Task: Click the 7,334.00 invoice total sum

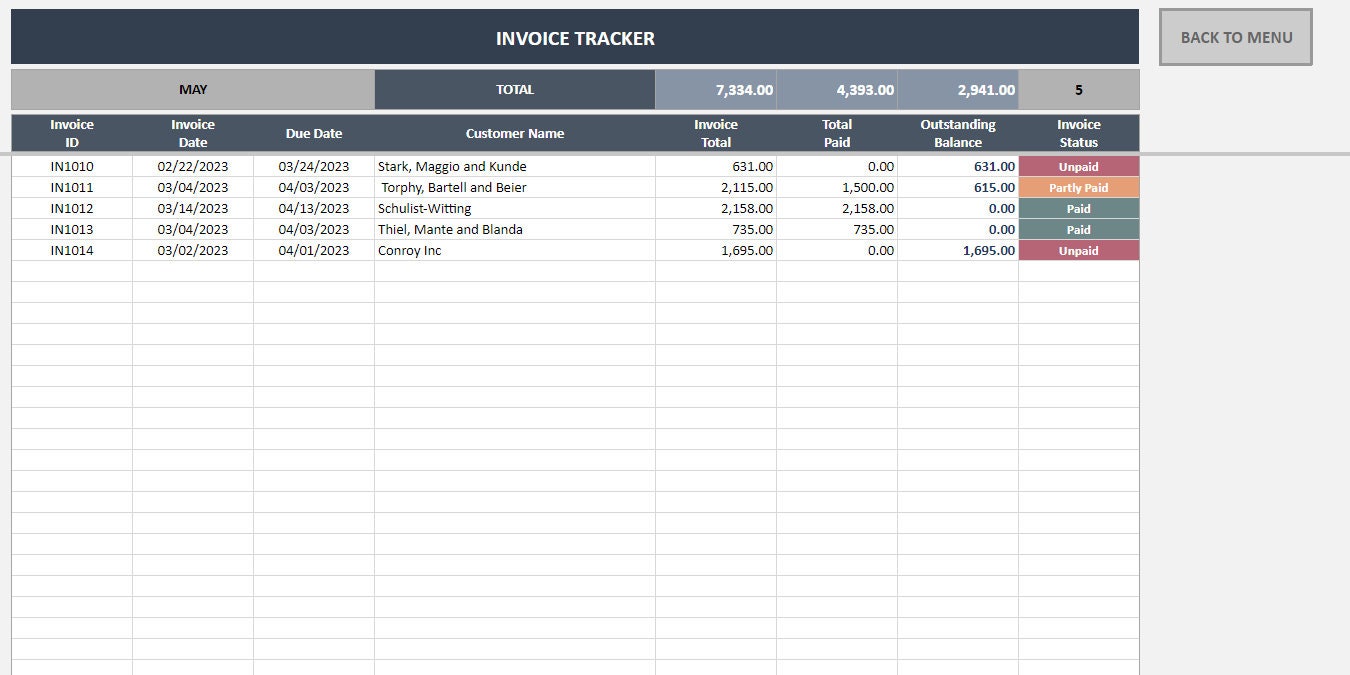Action: 715,89
